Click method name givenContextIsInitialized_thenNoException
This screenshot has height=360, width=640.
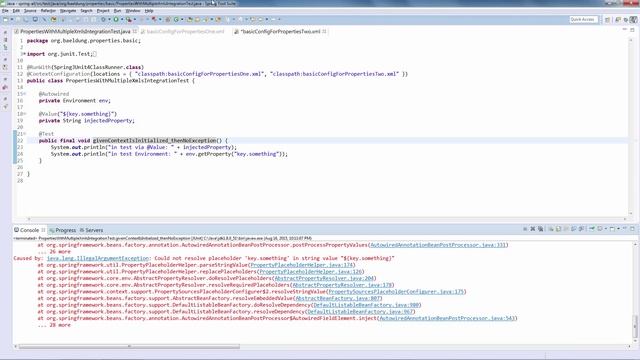click(x=154, y=140)
